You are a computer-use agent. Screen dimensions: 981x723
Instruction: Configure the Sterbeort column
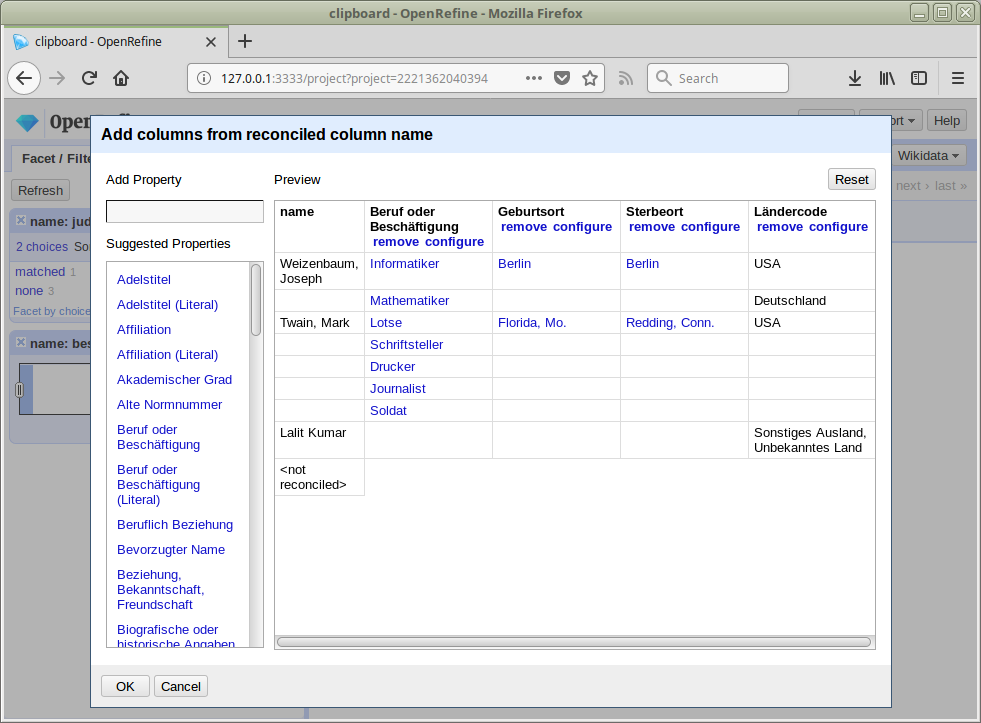point(710,227)
